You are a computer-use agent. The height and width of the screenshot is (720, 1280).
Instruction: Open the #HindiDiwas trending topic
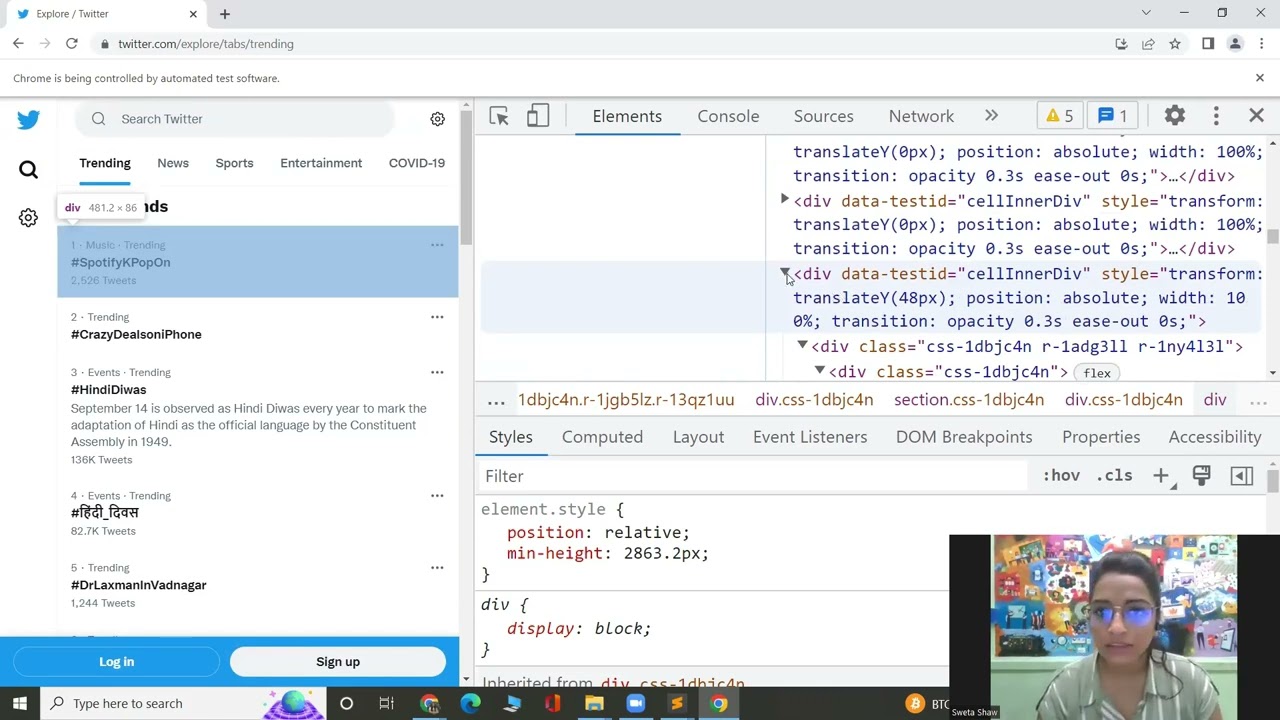pos(108,390)
